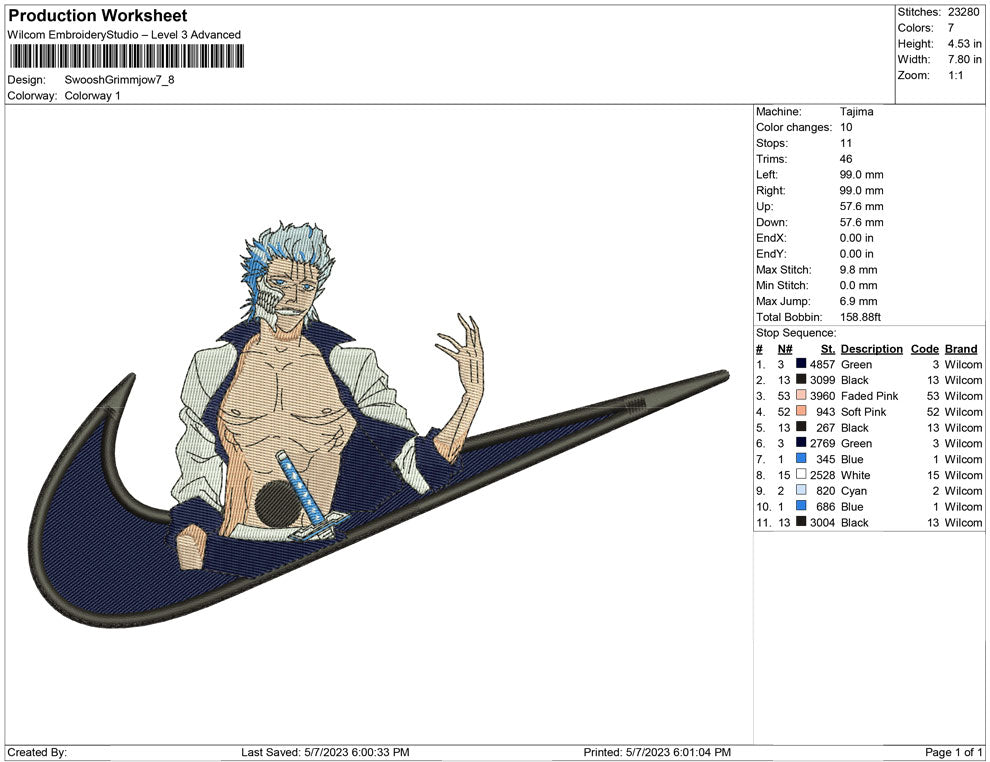
Task: Click the Total Bobbin value 158.88ft
Action: point(860,317)
